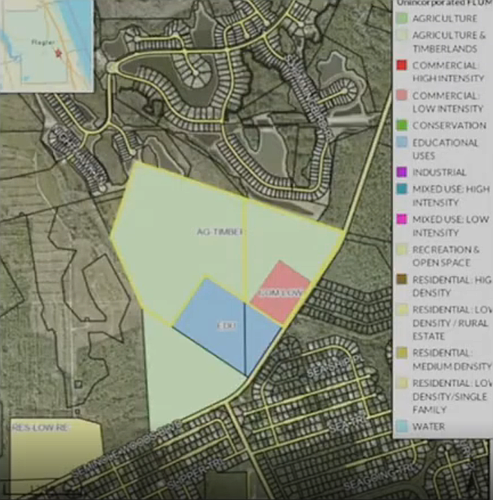Select the Commercial: Low Intensity pink swatch
The height and width of the screenshot is (500, 493).
click(x=402, y=96)
